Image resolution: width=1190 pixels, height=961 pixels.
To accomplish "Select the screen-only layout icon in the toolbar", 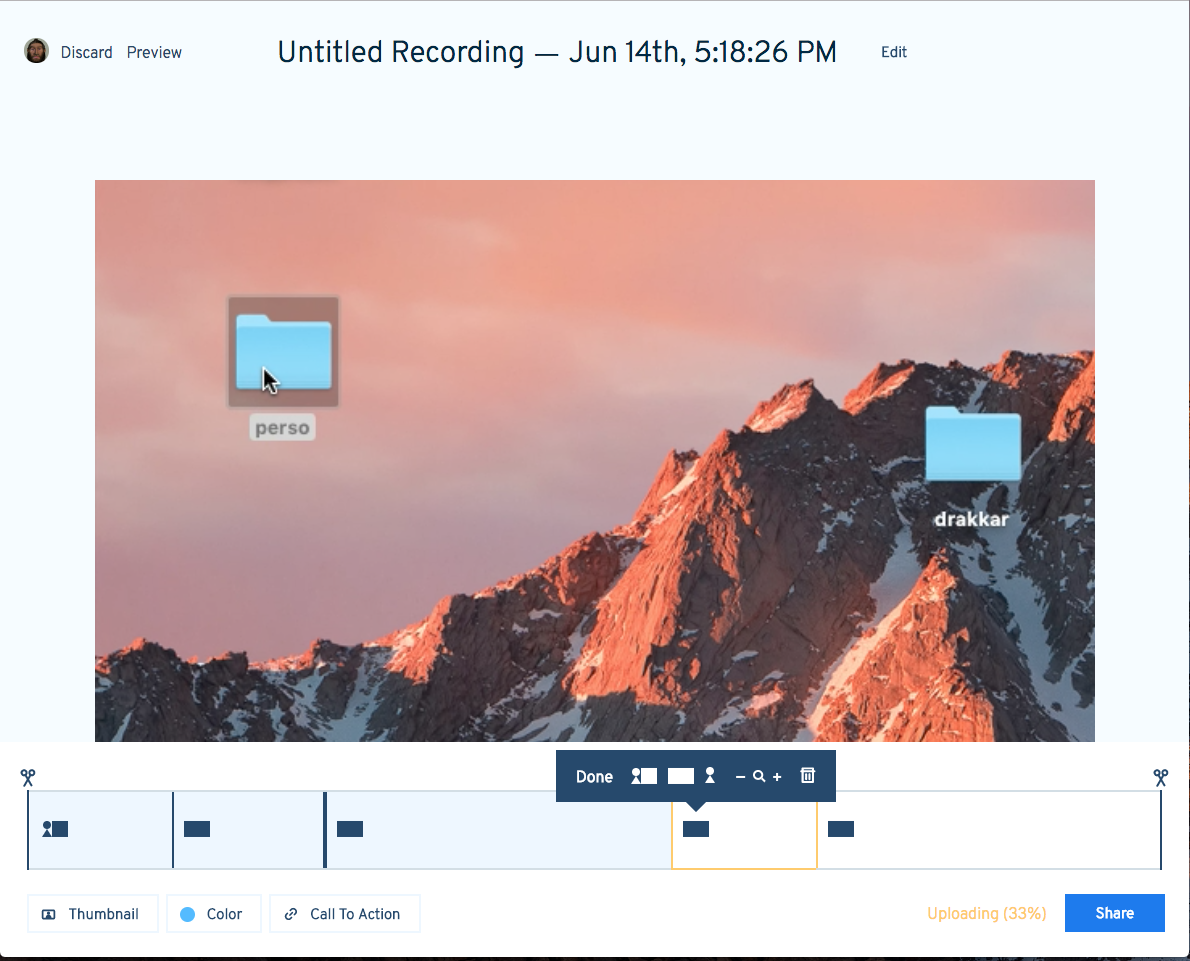I will coord(681,776).
